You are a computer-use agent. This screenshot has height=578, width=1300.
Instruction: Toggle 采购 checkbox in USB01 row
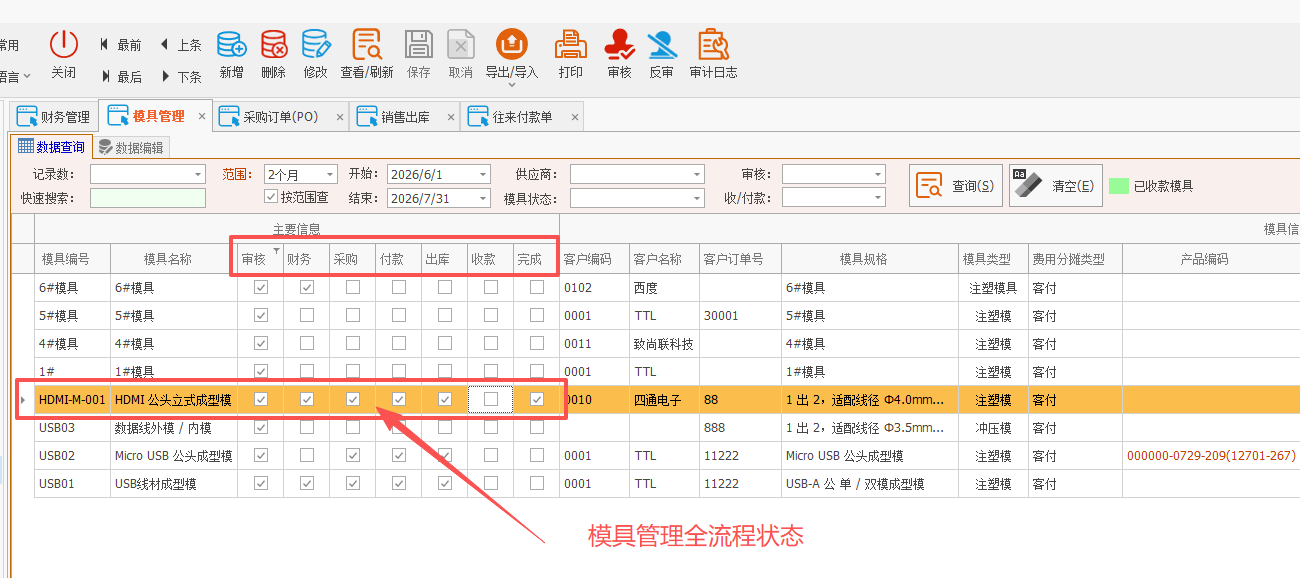point(353,483)
